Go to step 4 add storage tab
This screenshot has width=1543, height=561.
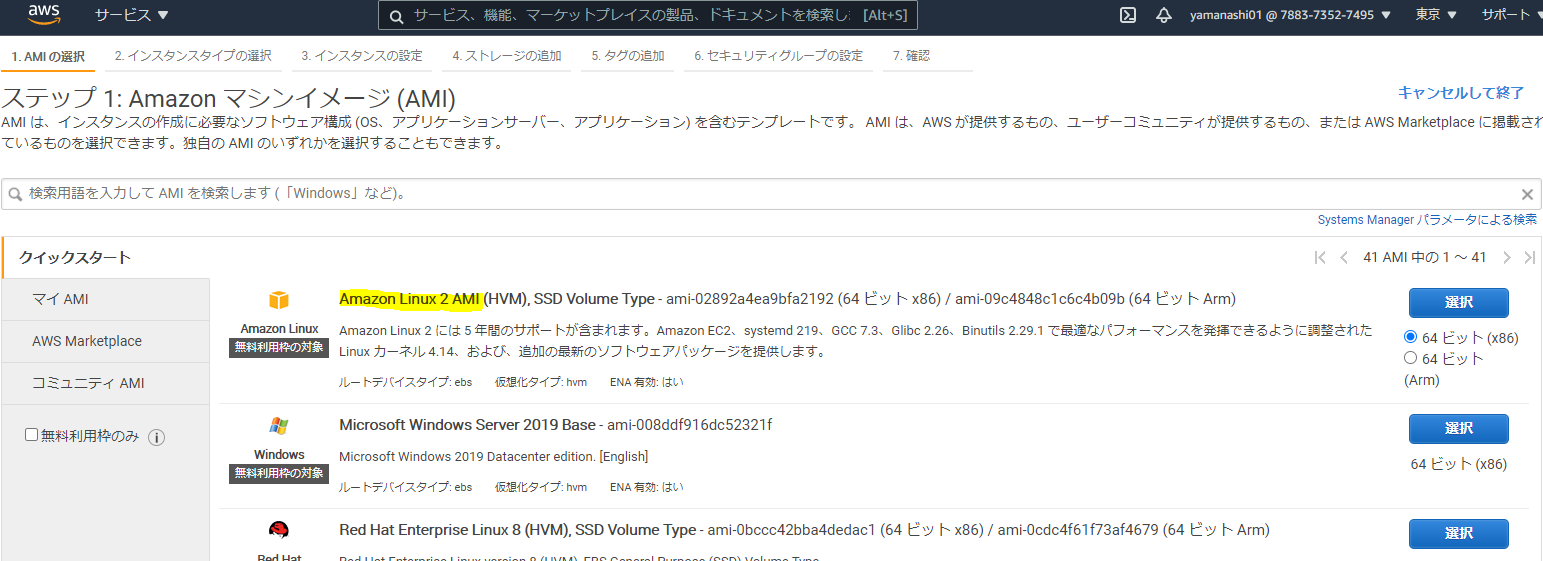pyautogui.click(x=507, y=56)
